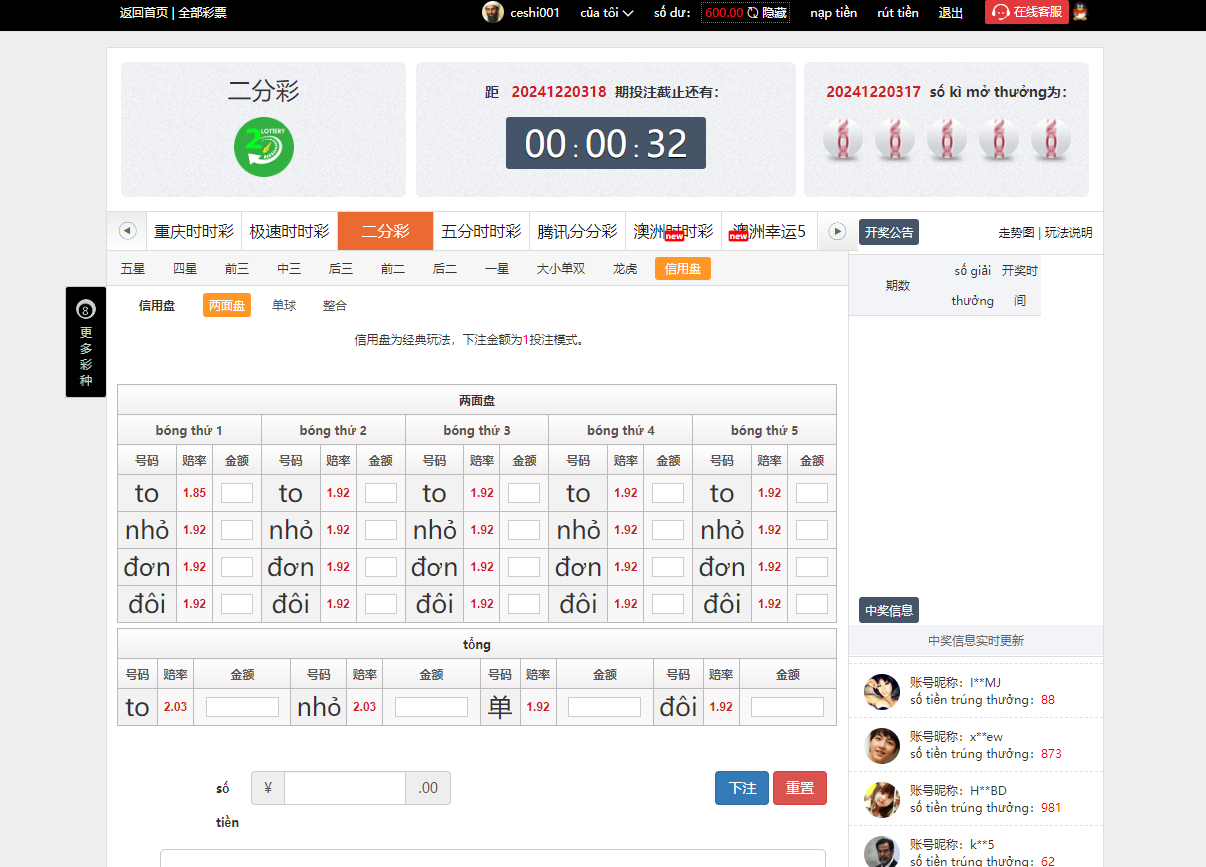Click the green 二分彩 lottery logo
The image size is (1206, 867).
(264, 148)
